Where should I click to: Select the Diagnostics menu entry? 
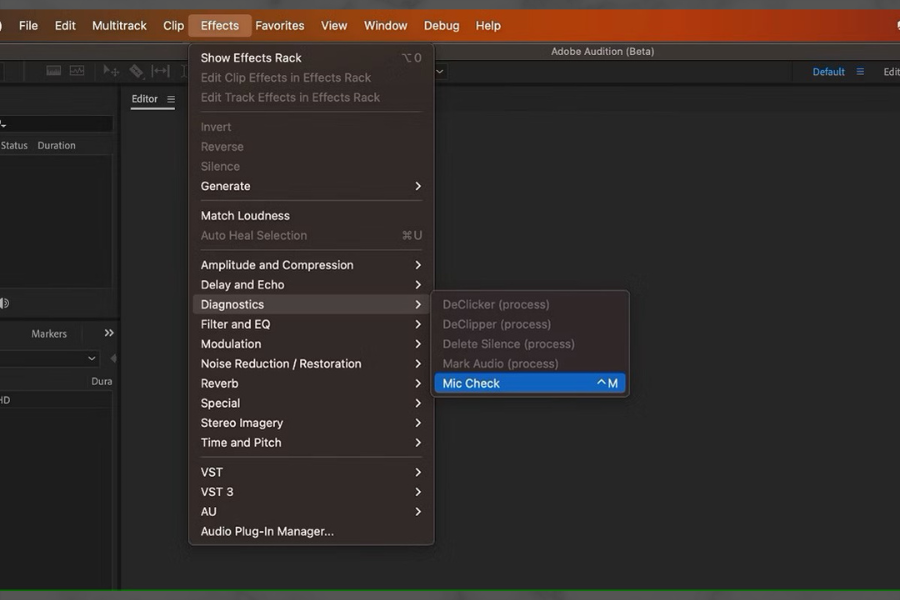pos(311,304)
